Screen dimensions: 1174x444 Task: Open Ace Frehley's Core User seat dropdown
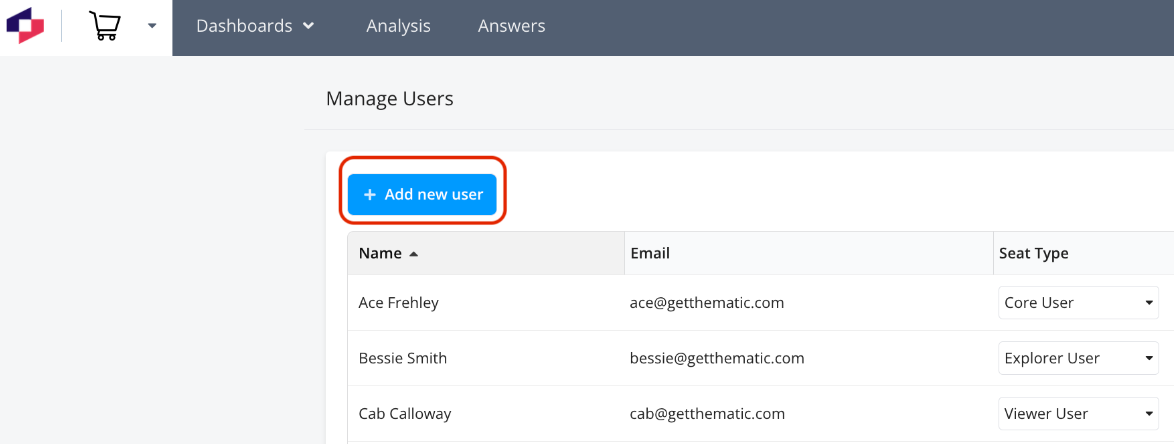click(1078, 302)
